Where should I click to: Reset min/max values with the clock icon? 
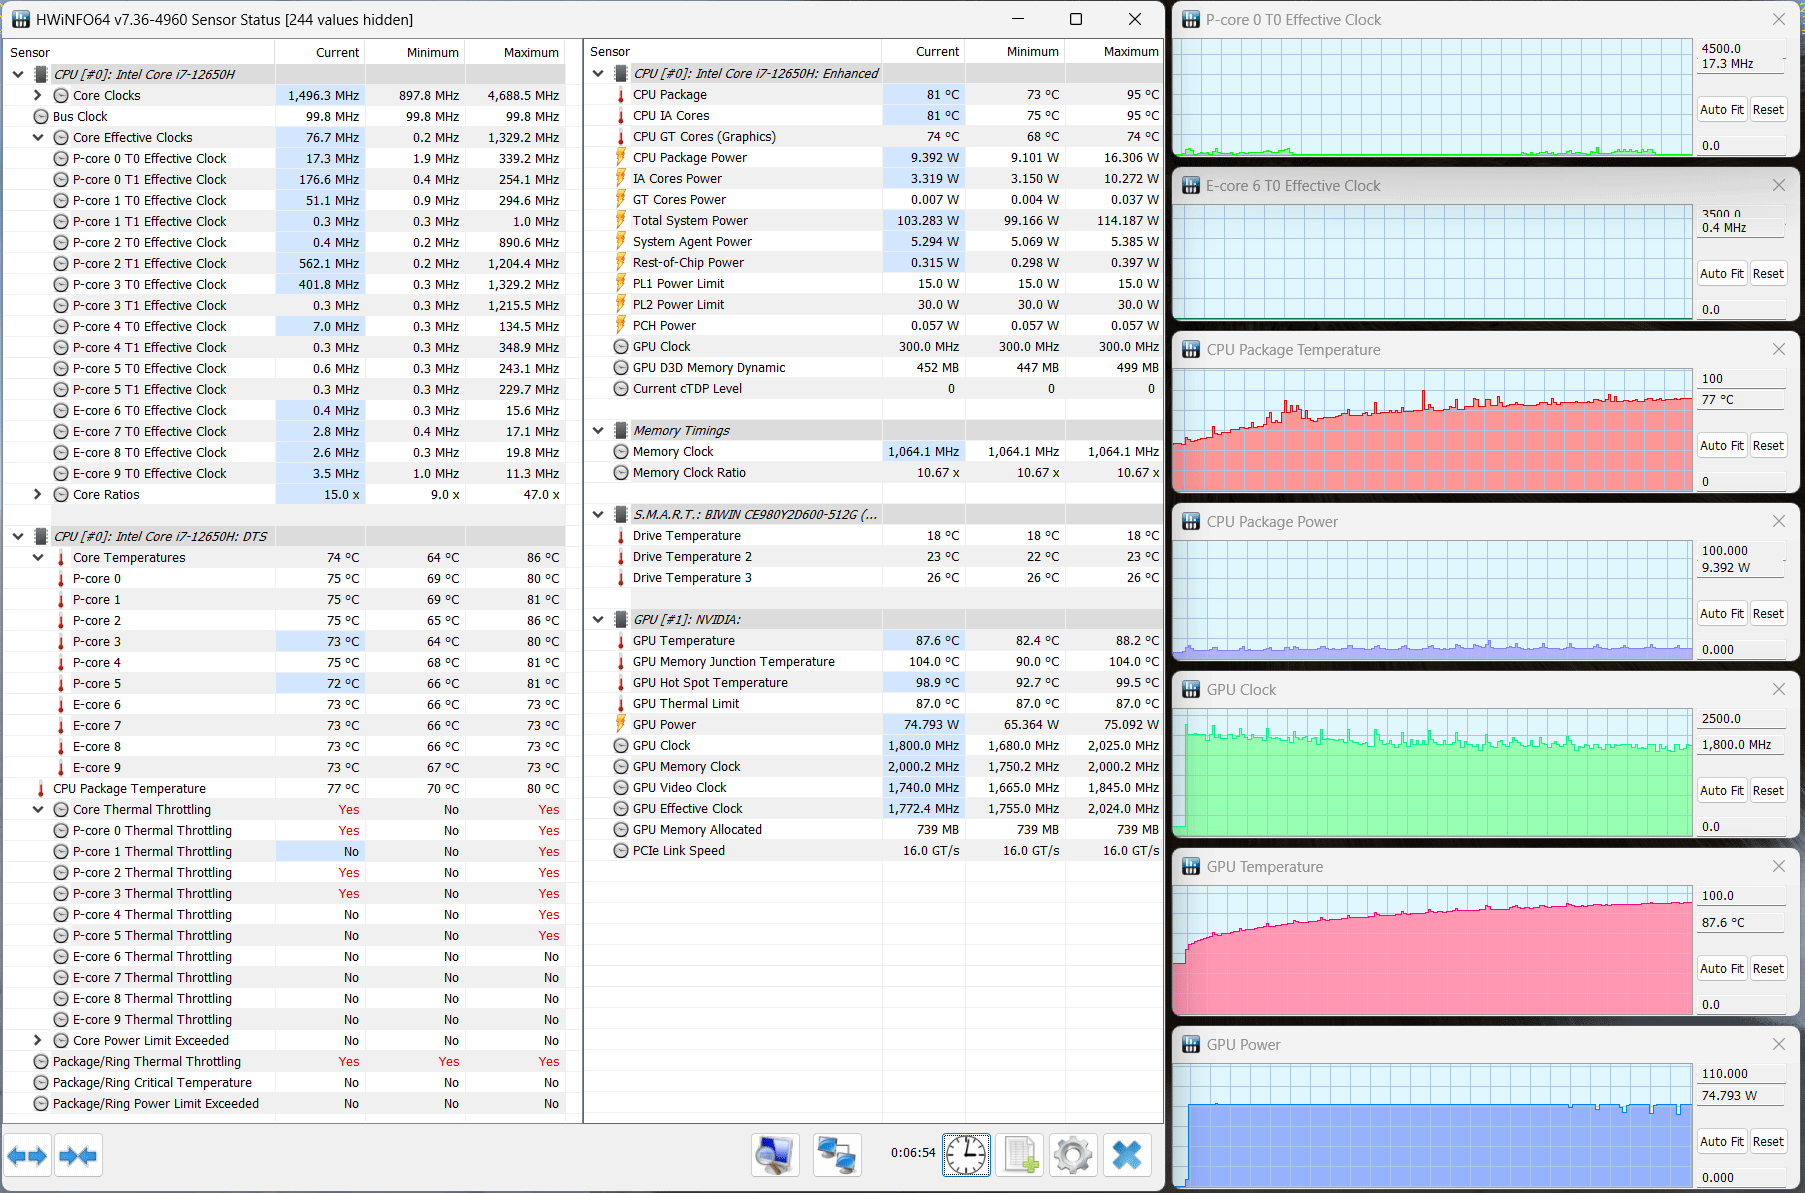966,1155
